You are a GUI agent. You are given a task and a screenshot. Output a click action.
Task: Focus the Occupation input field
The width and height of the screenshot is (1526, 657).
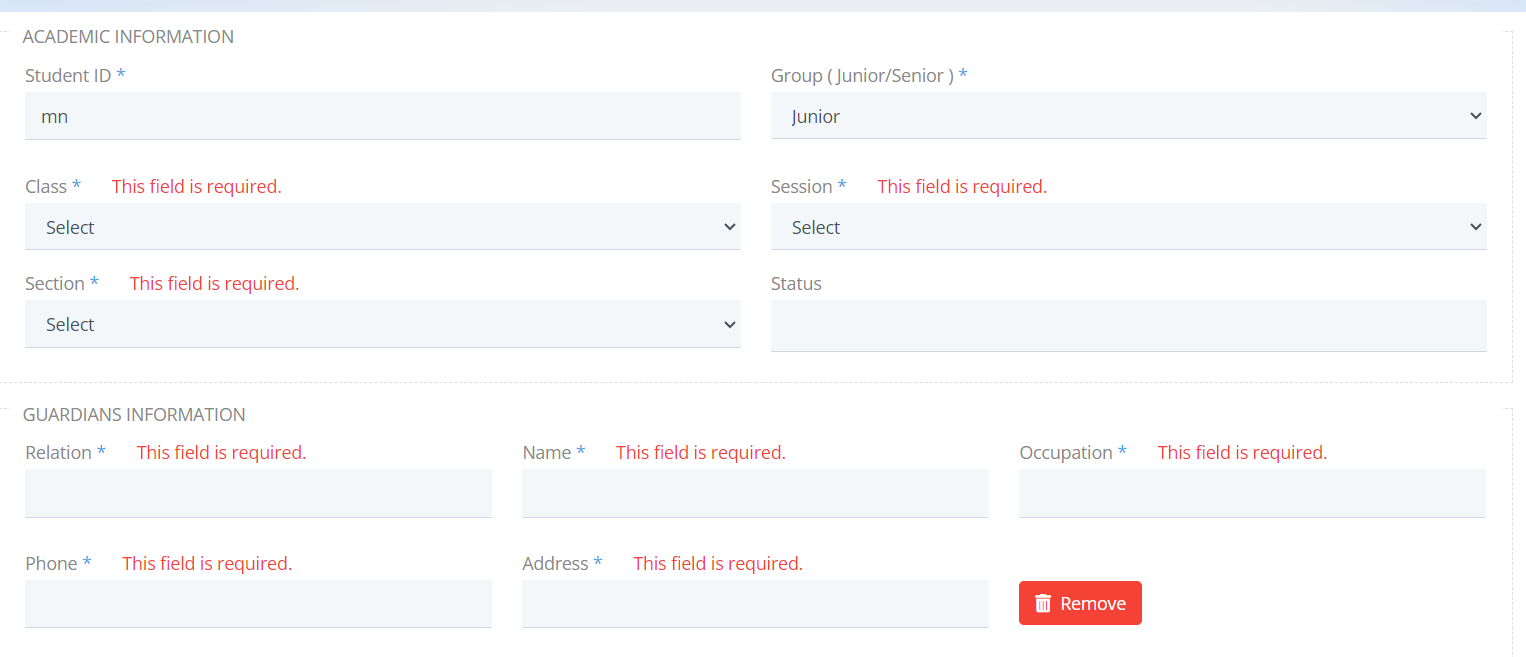click(x=1252, y=493)
